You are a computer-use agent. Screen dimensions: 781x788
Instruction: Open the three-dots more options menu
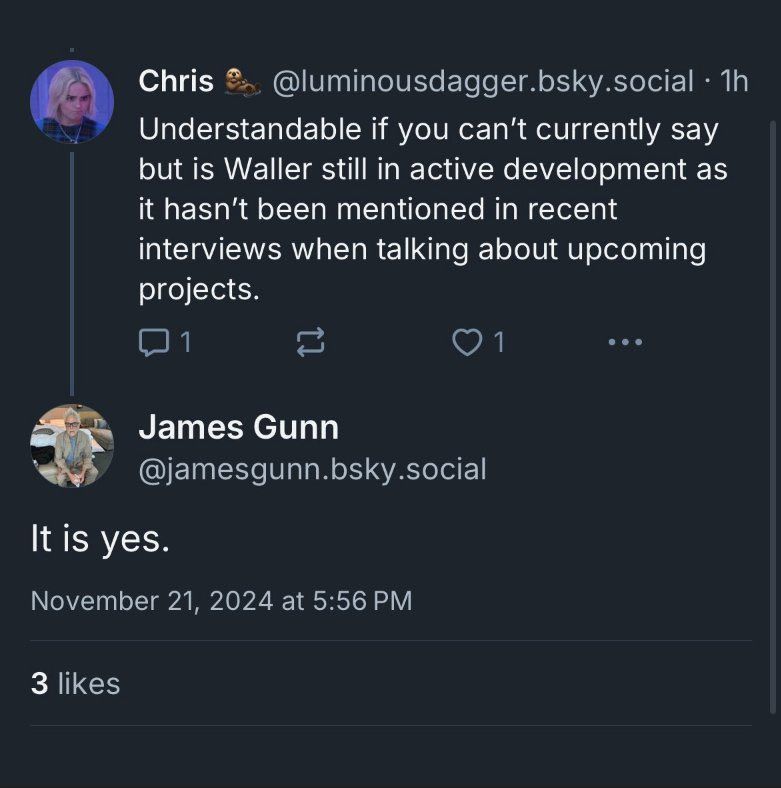click(625, 343)
